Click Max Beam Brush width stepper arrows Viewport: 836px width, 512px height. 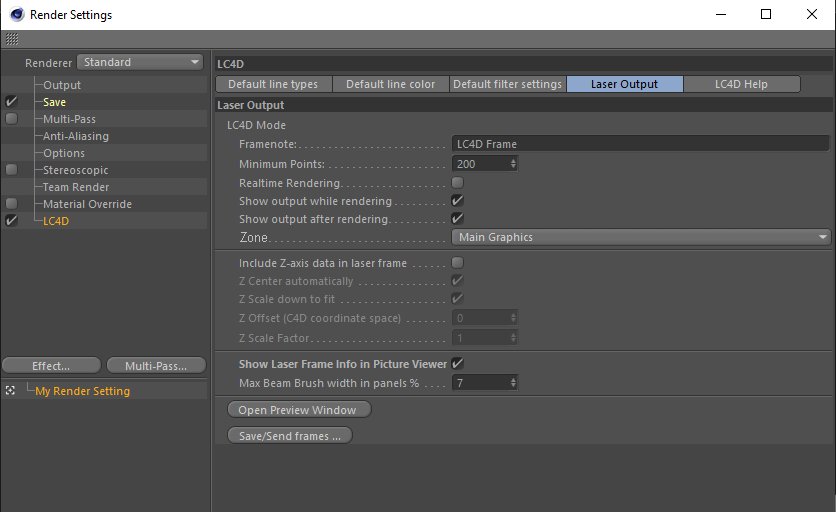pyautogui.click(x=513, y=383)
